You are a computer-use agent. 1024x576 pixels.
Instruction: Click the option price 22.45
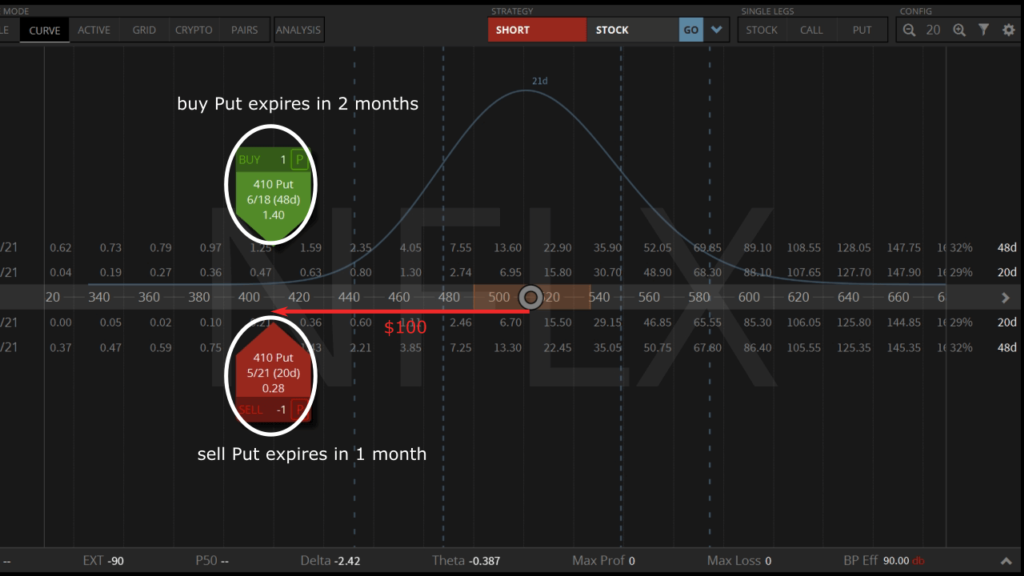point(557,347)
